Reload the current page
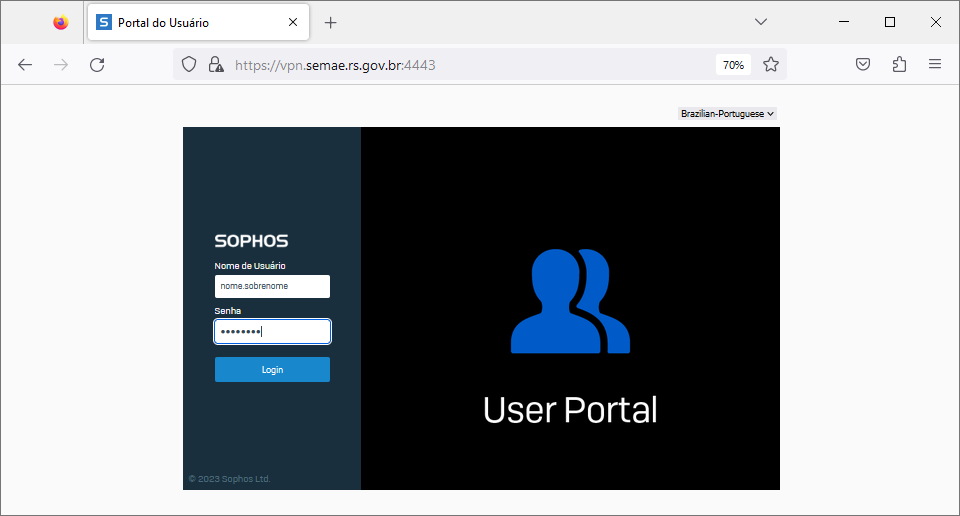 (97, 65)
